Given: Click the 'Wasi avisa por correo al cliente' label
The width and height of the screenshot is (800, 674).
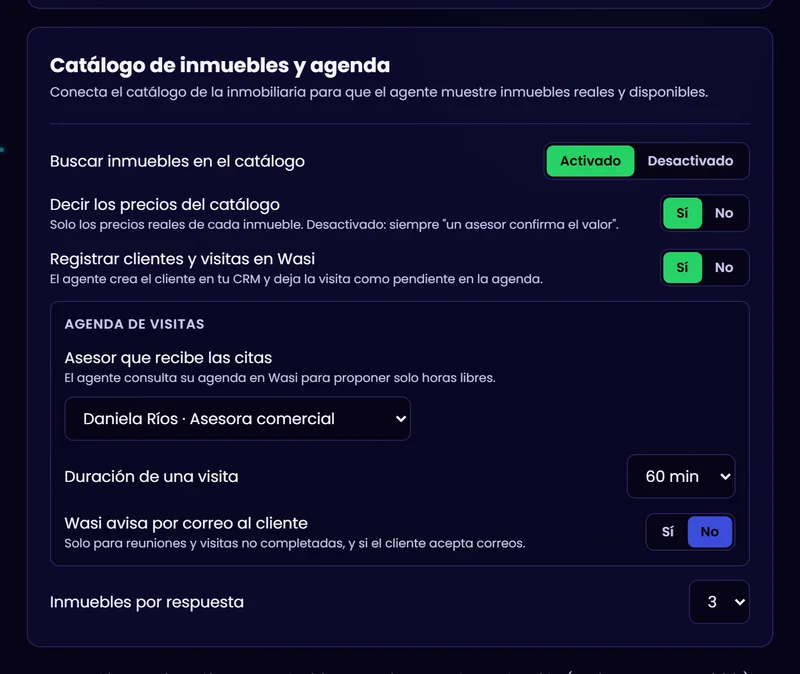Looking at the screenshot, I should (186, 523).
